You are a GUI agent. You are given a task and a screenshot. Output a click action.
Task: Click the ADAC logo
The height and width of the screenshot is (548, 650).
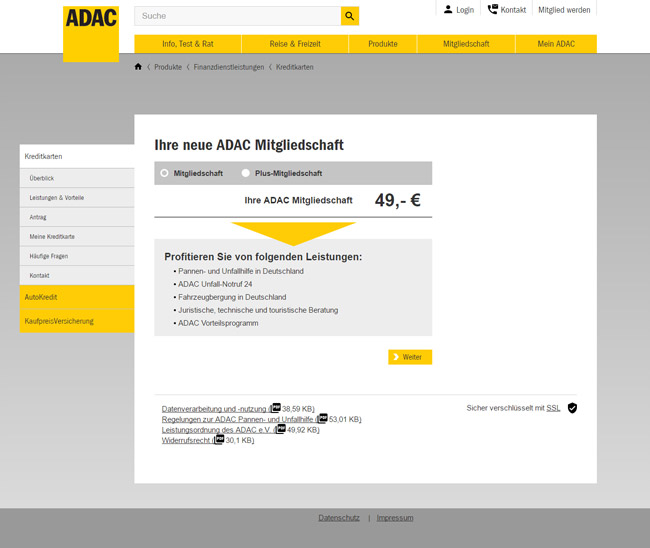91,34
